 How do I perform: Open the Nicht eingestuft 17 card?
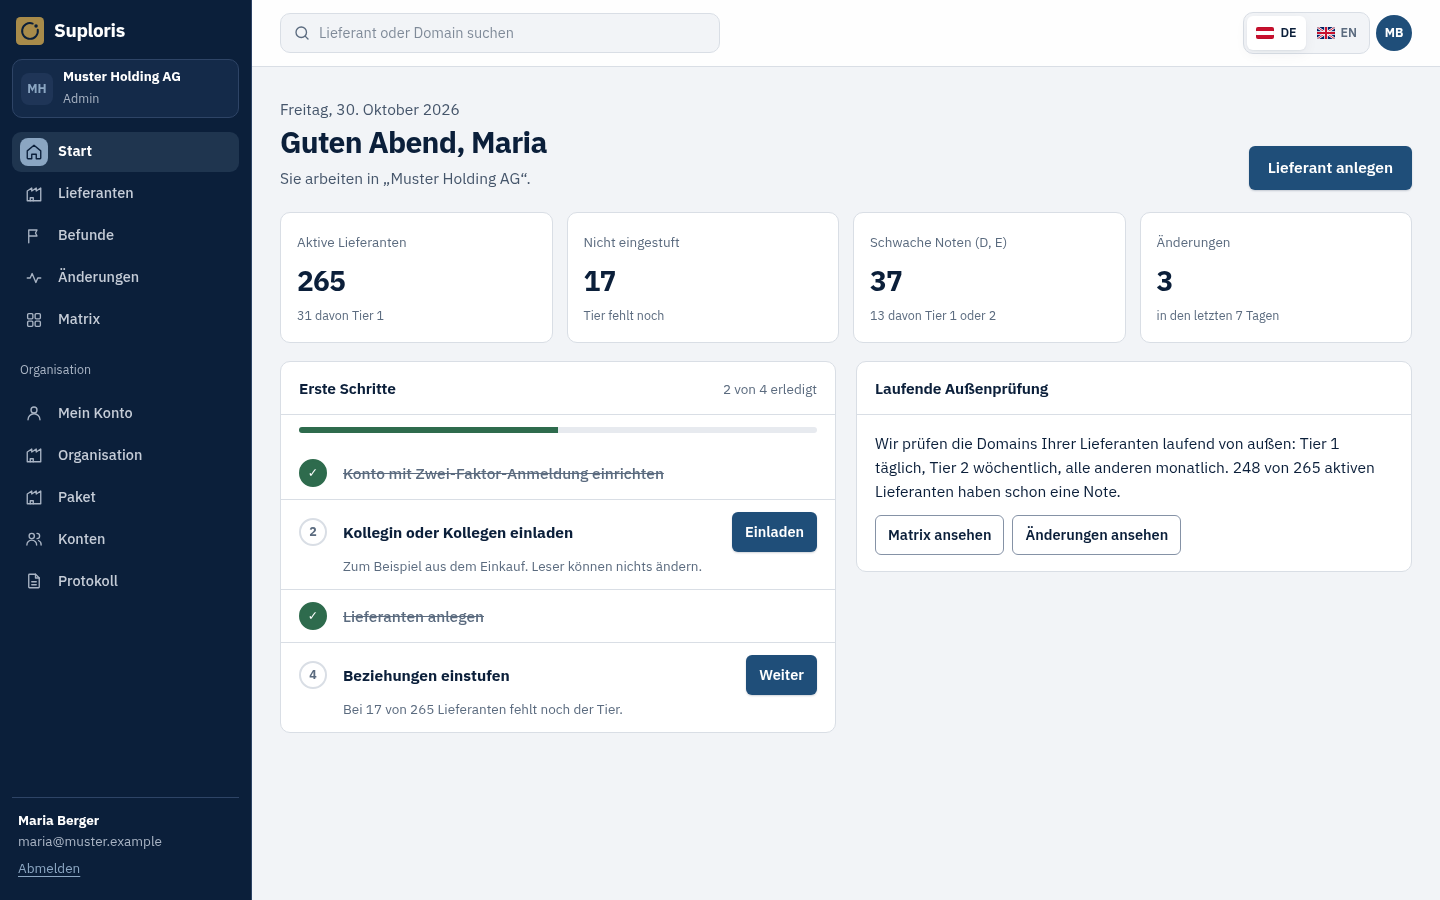pos(703,278)
